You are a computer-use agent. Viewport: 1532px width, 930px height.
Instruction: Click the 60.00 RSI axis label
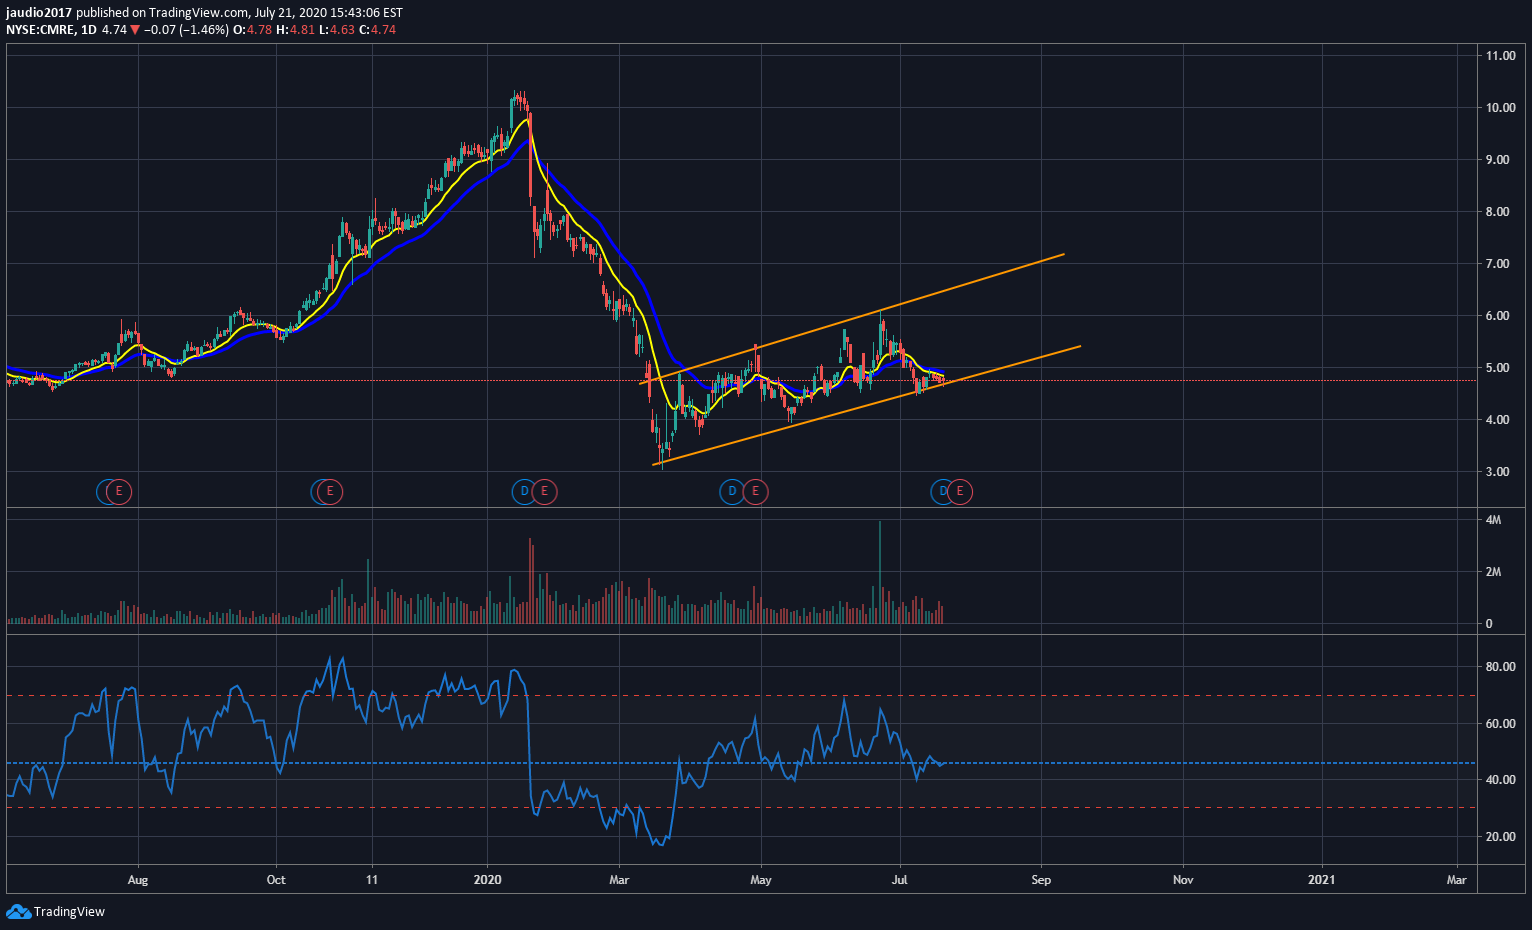pyautogui.click(x=1501, y=724)
